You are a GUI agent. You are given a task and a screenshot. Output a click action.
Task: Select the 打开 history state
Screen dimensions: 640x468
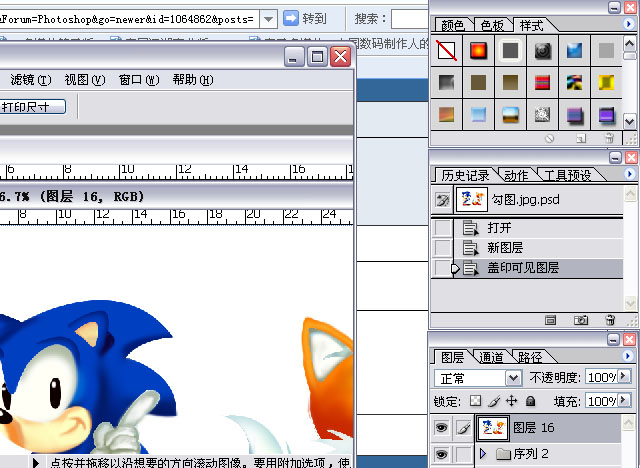(x=538, y=228)
